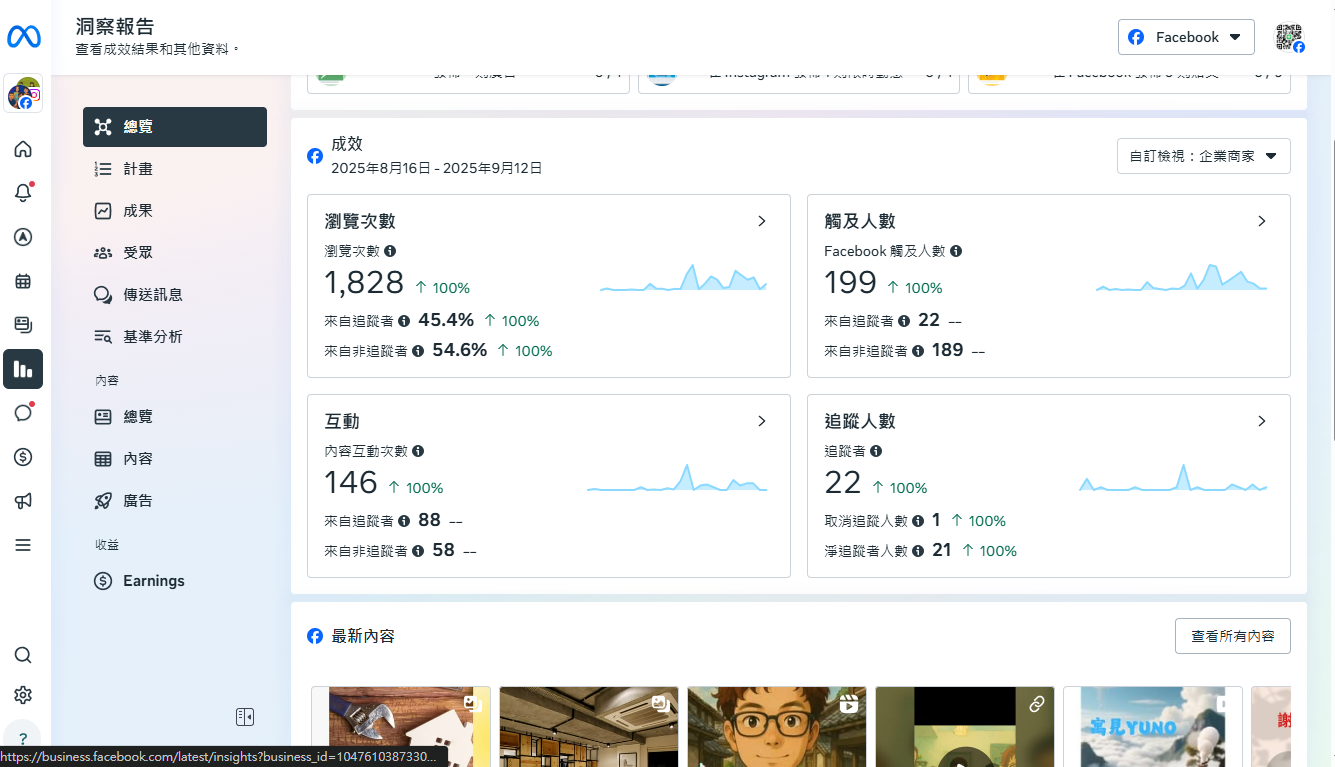
Task: Open the Facebook platform dropdown
Action: pyautogui.click(x=1186, y=37)
